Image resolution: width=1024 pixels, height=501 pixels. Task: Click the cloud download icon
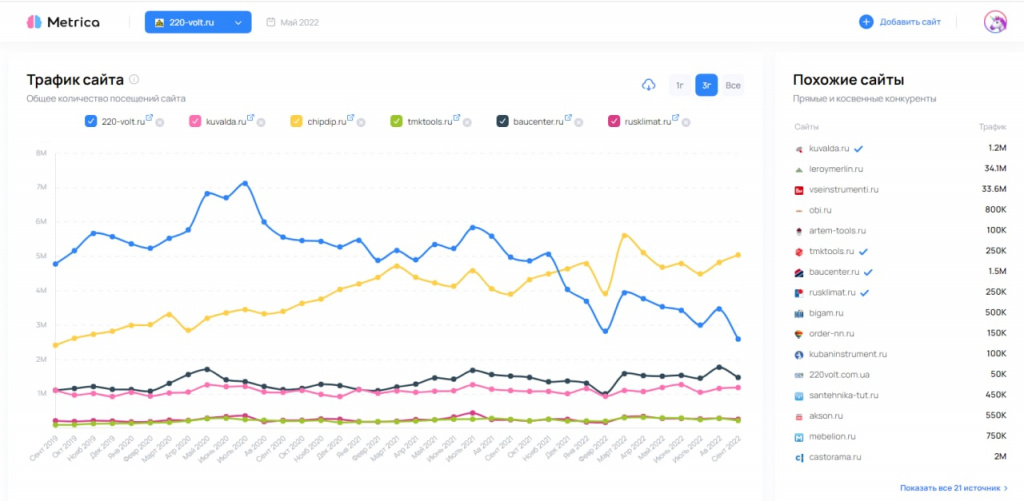648,85
